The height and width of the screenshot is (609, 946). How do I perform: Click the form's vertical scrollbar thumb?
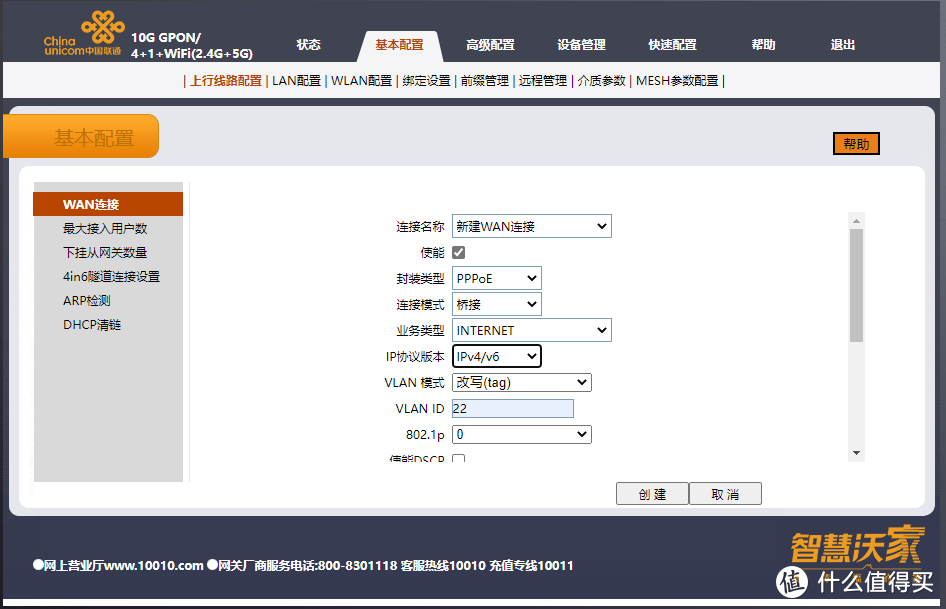[856, 285]
